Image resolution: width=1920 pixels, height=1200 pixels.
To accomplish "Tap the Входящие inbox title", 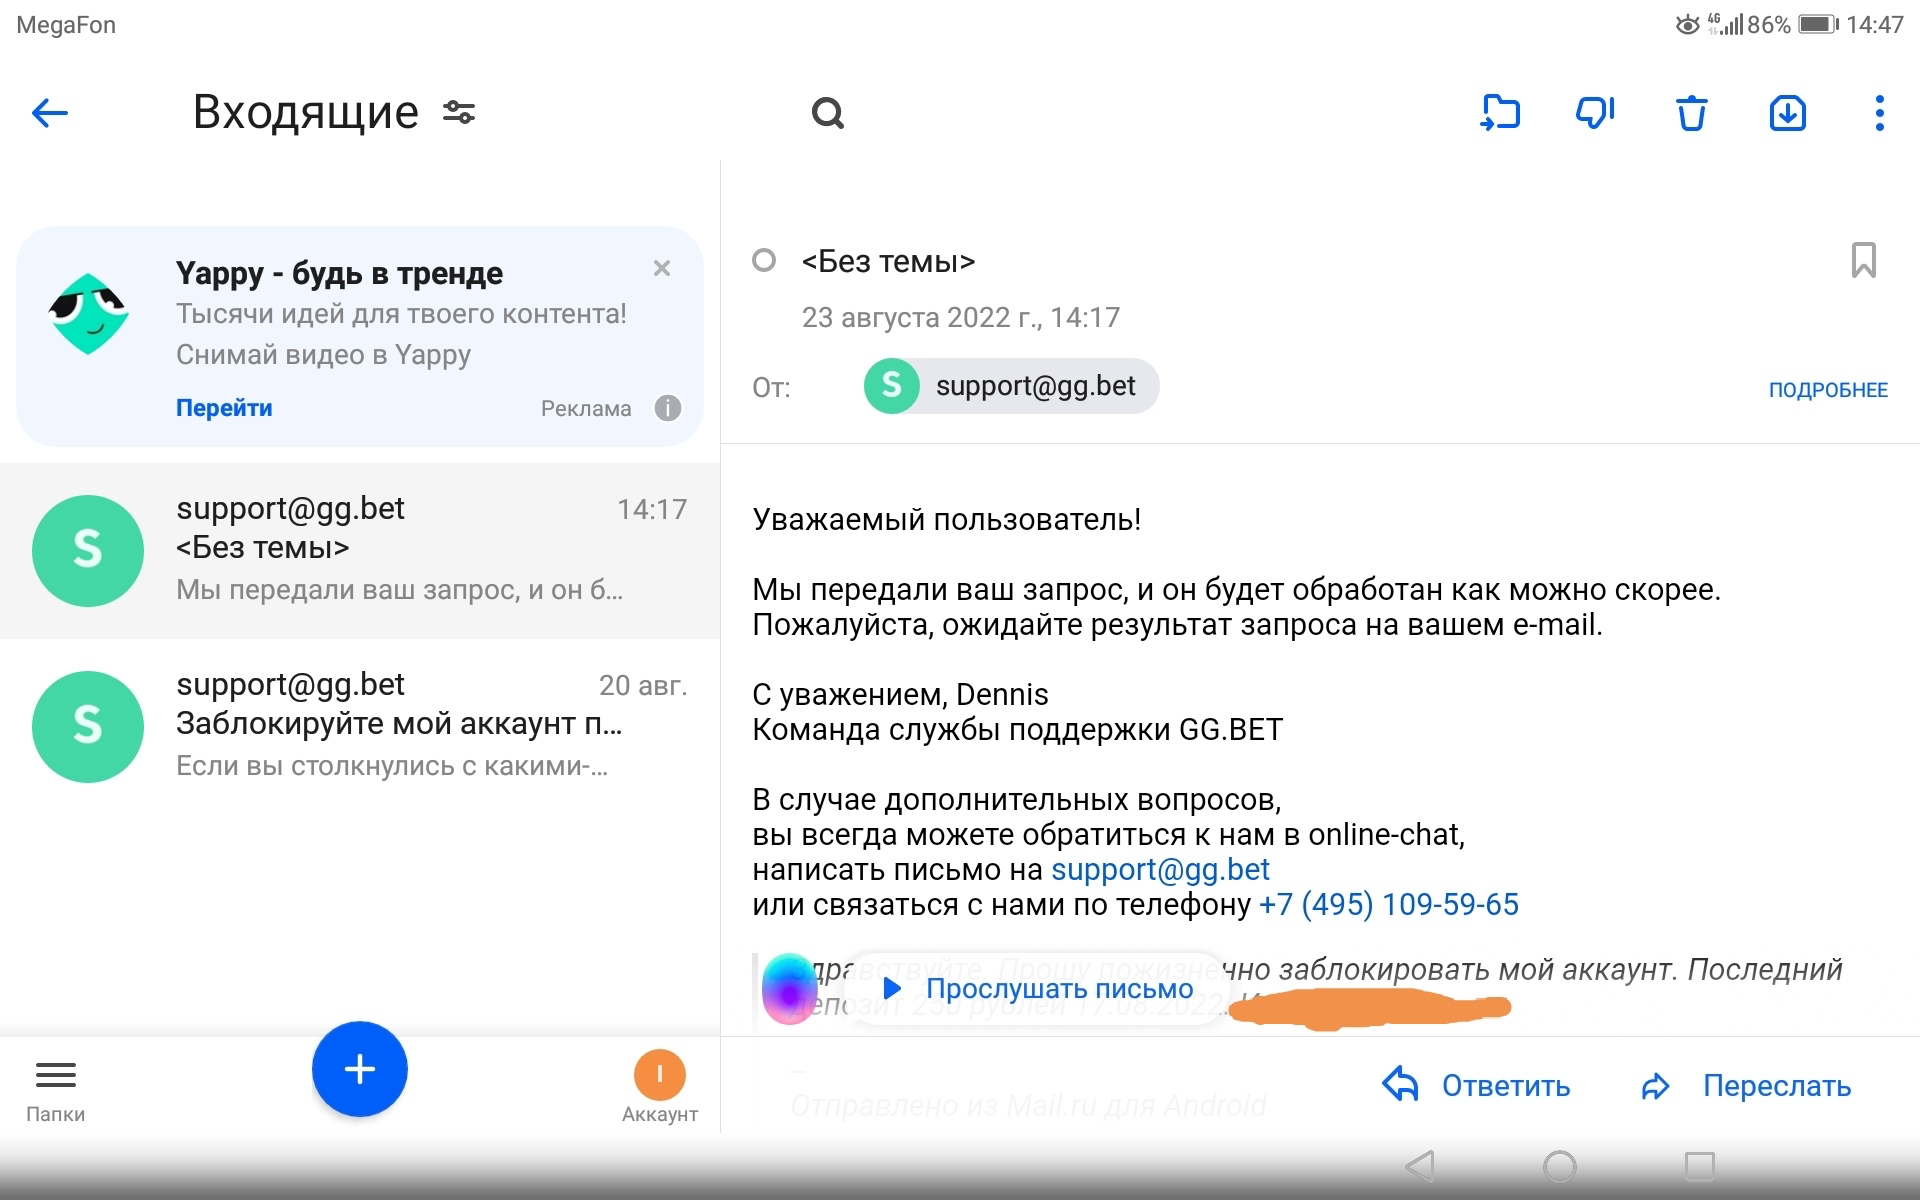I will (x=306, y=112).
